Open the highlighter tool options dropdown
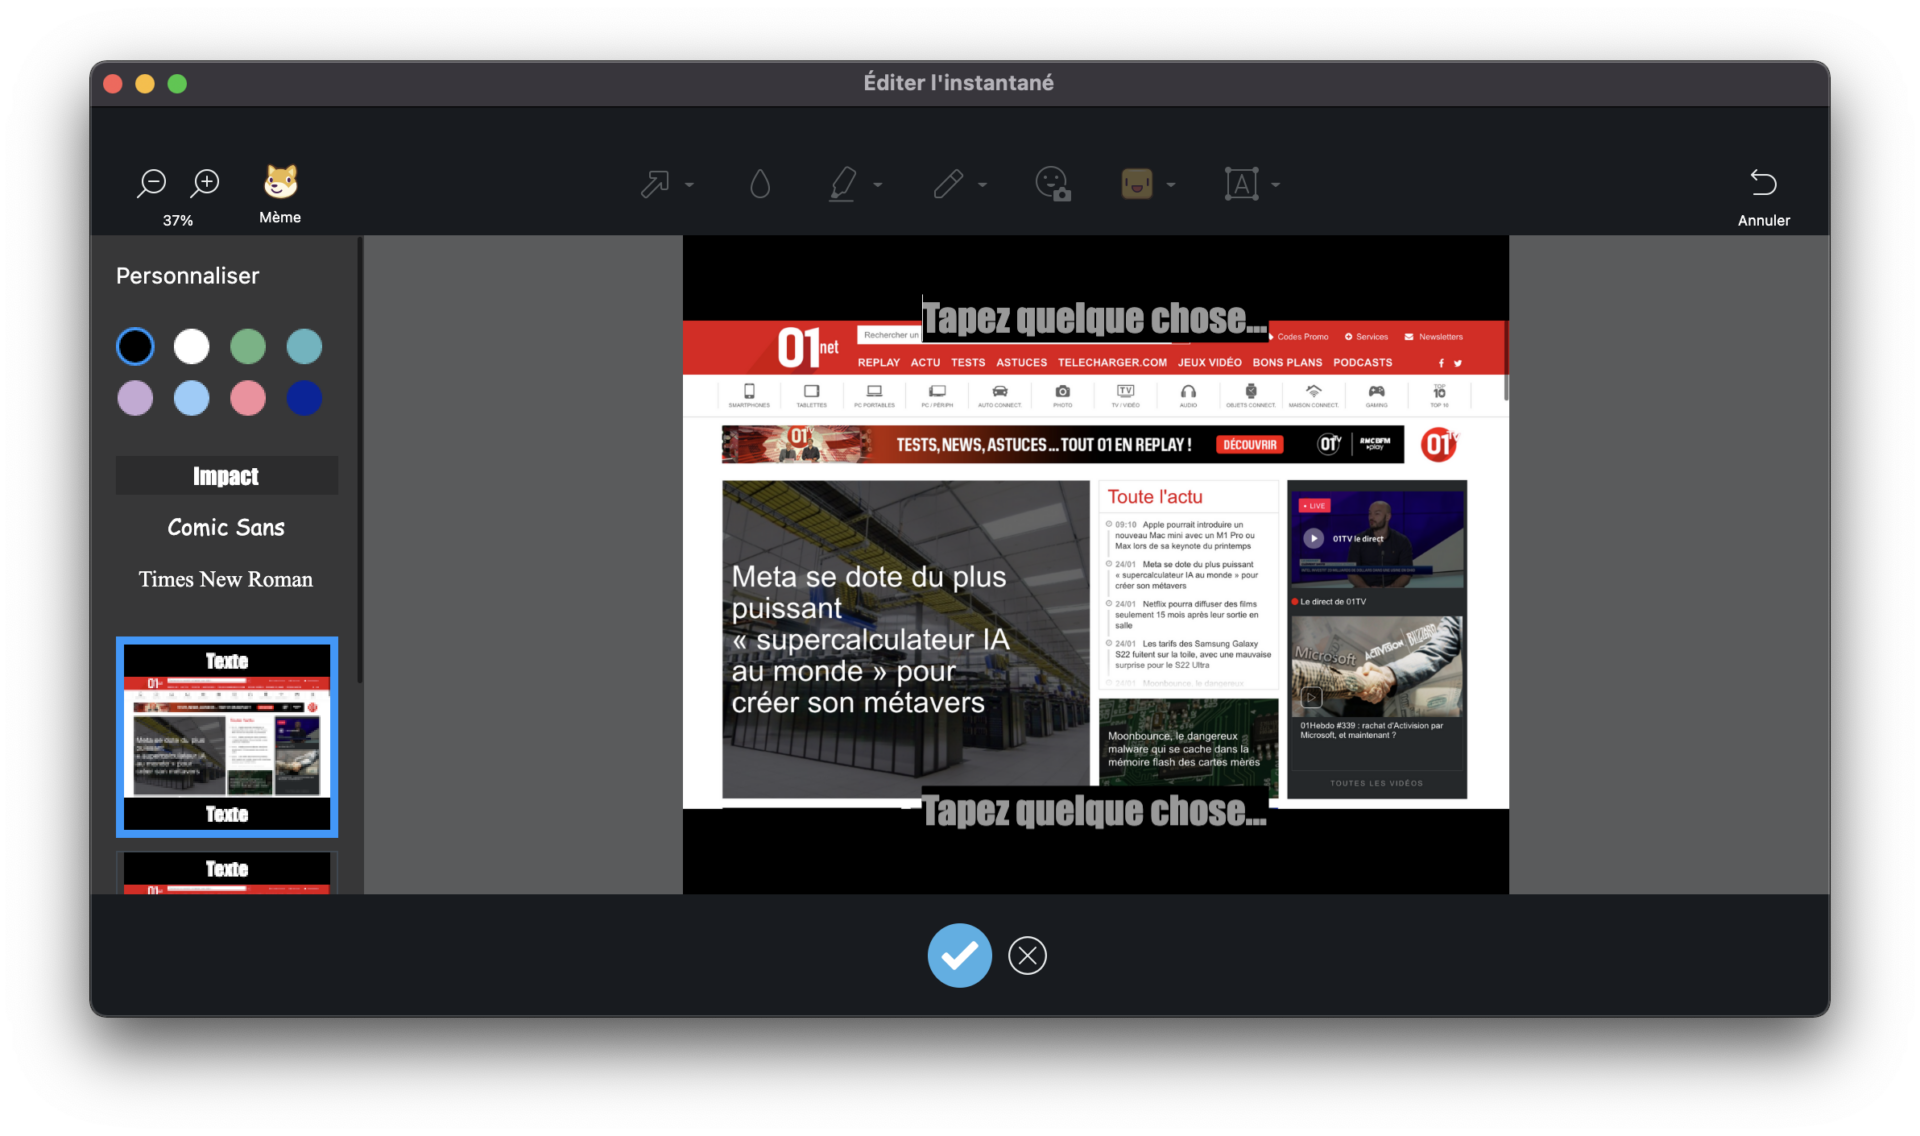This screenshot has width=1920, height=1136. (x=877, y=184)
